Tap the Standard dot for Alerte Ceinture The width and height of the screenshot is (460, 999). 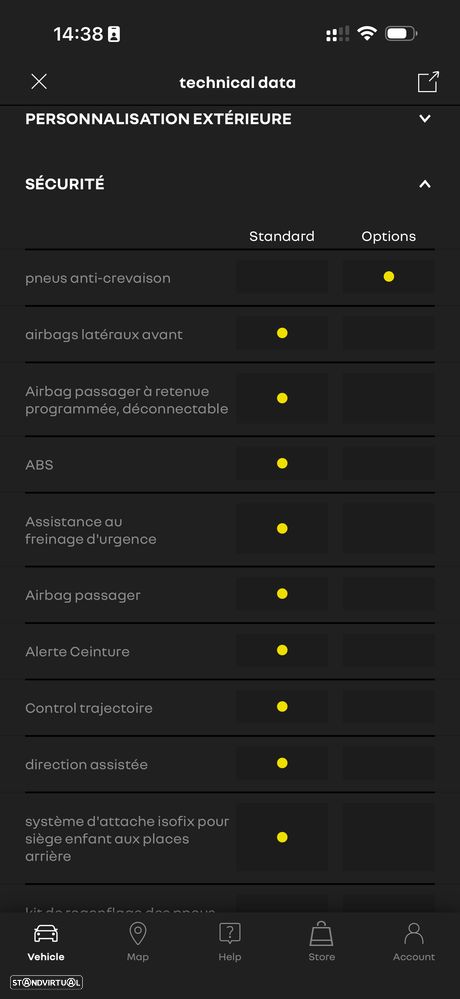pos(282,650)
